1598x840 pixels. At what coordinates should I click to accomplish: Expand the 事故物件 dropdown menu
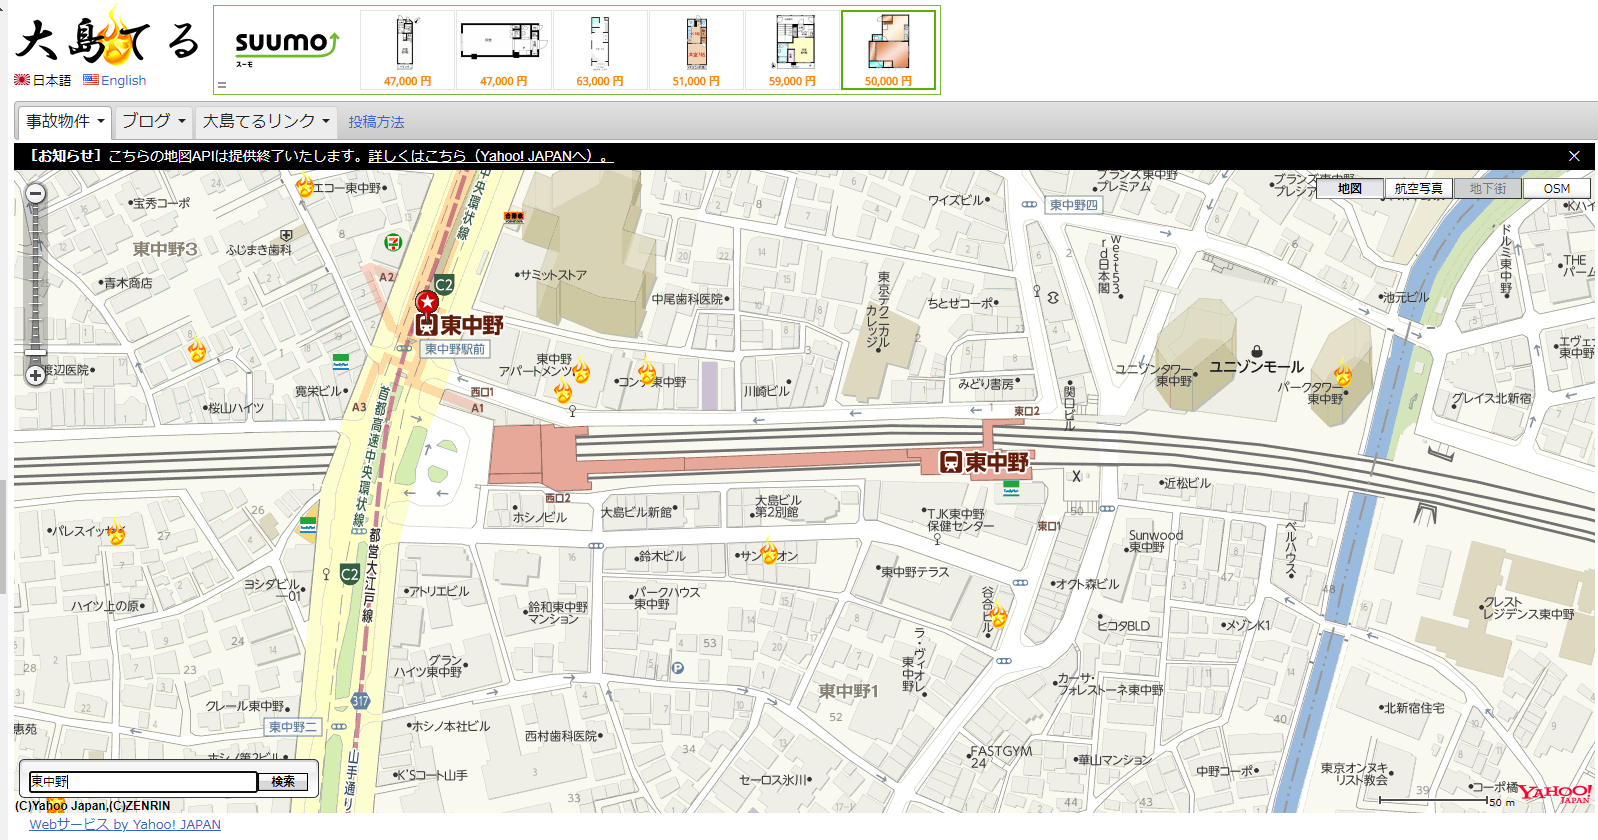click(65, 121)
